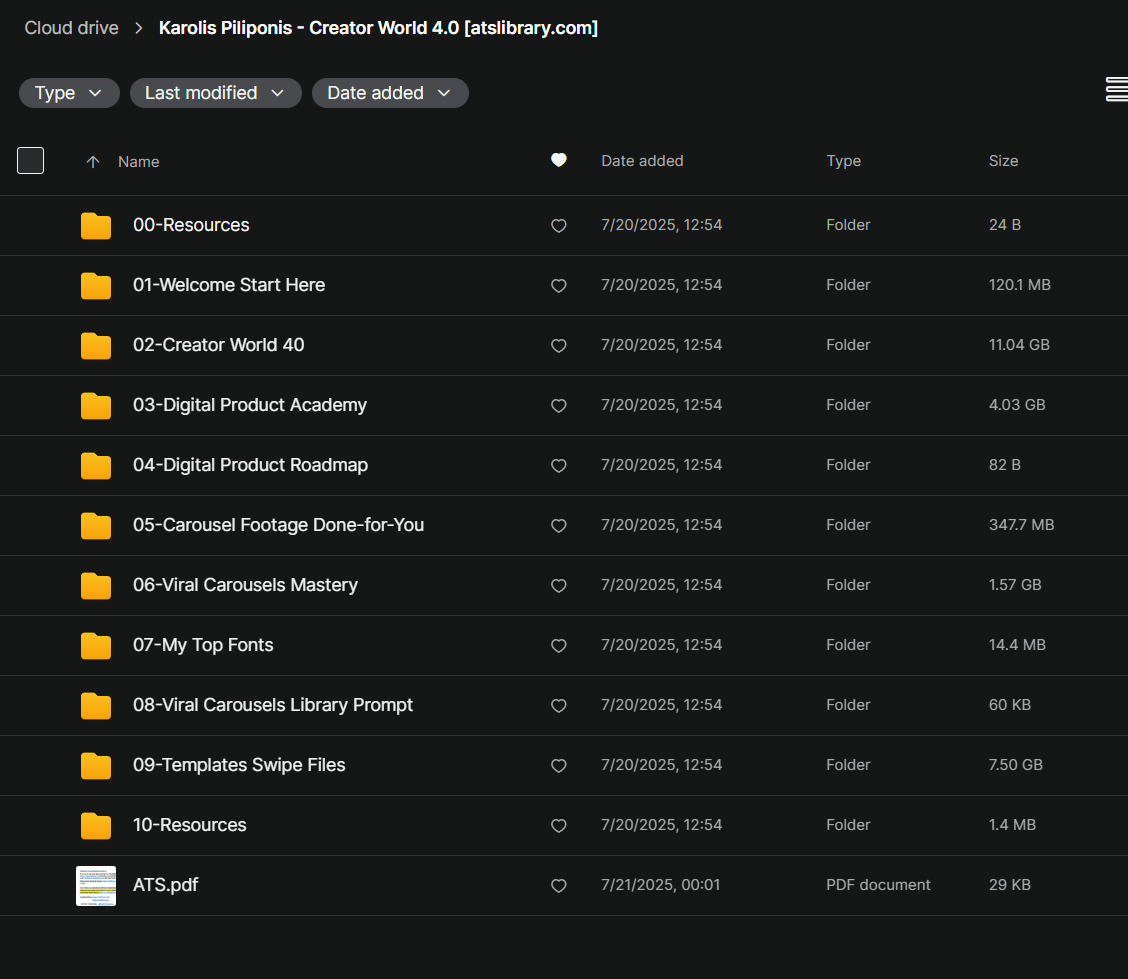Click the favorites heart column header icon
Image resolution: width=1128 pixels, height=979 pixels.
(x=559, y=160)
